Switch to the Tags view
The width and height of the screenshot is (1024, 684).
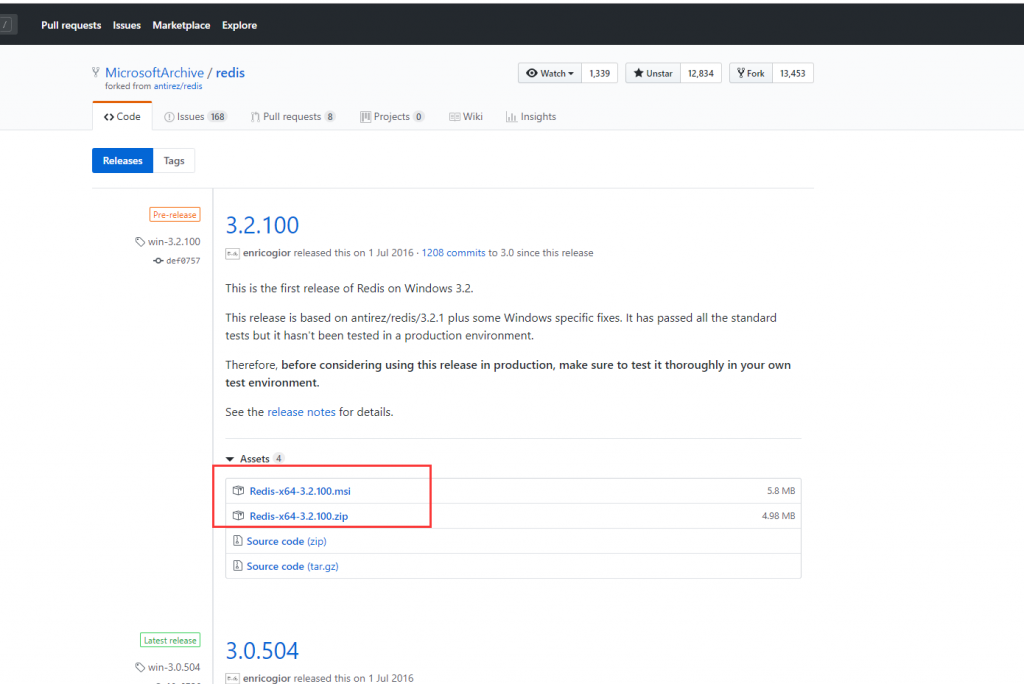[174, 161]
